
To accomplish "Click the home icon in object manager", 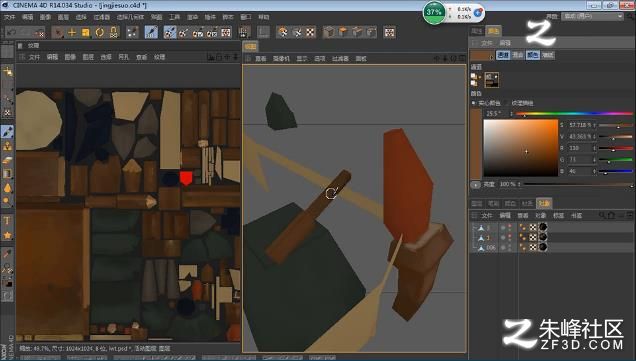I will tap(611, 215).
